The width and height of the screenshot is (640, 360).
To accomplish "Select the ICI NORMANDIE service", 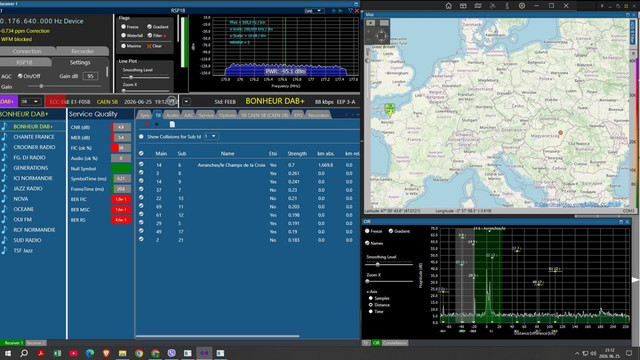I will (33, 178).
